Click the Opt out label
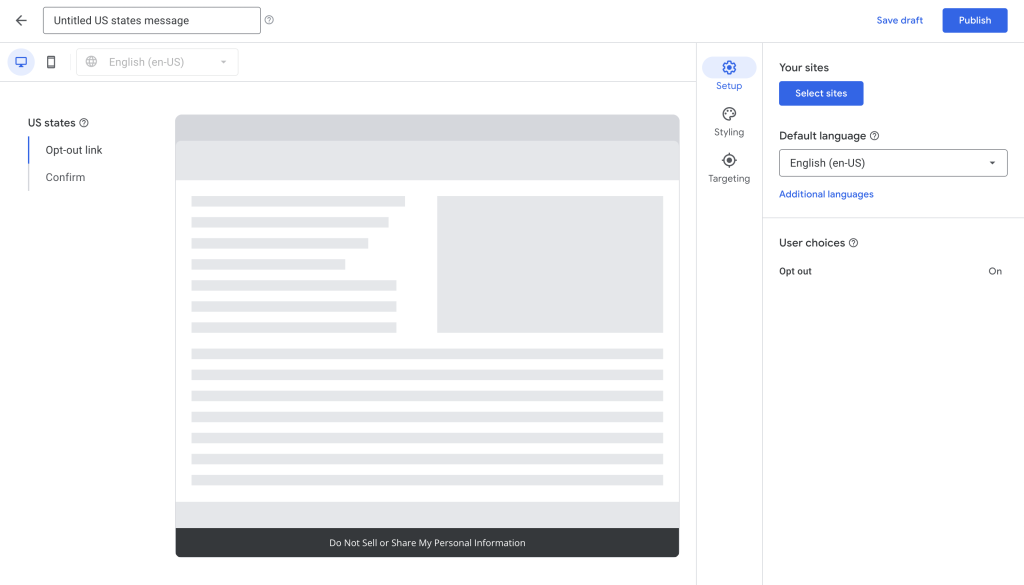Screen dimensions: 1024x585 795,271
